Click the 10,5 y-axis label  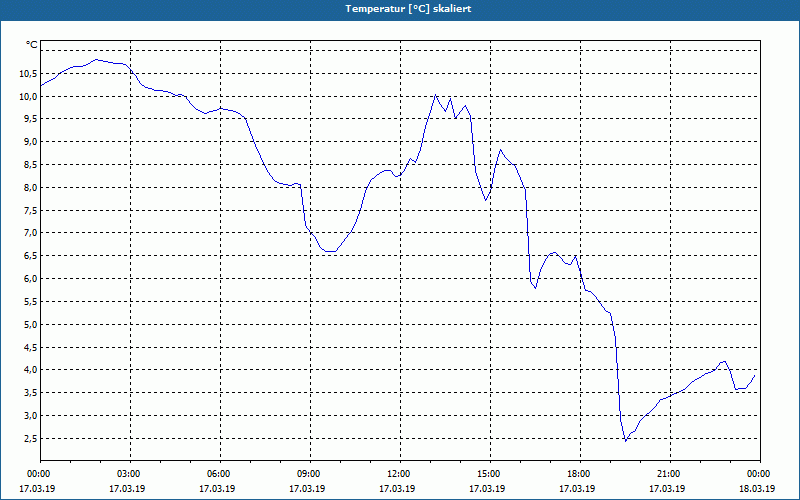[x=28, y=74]
